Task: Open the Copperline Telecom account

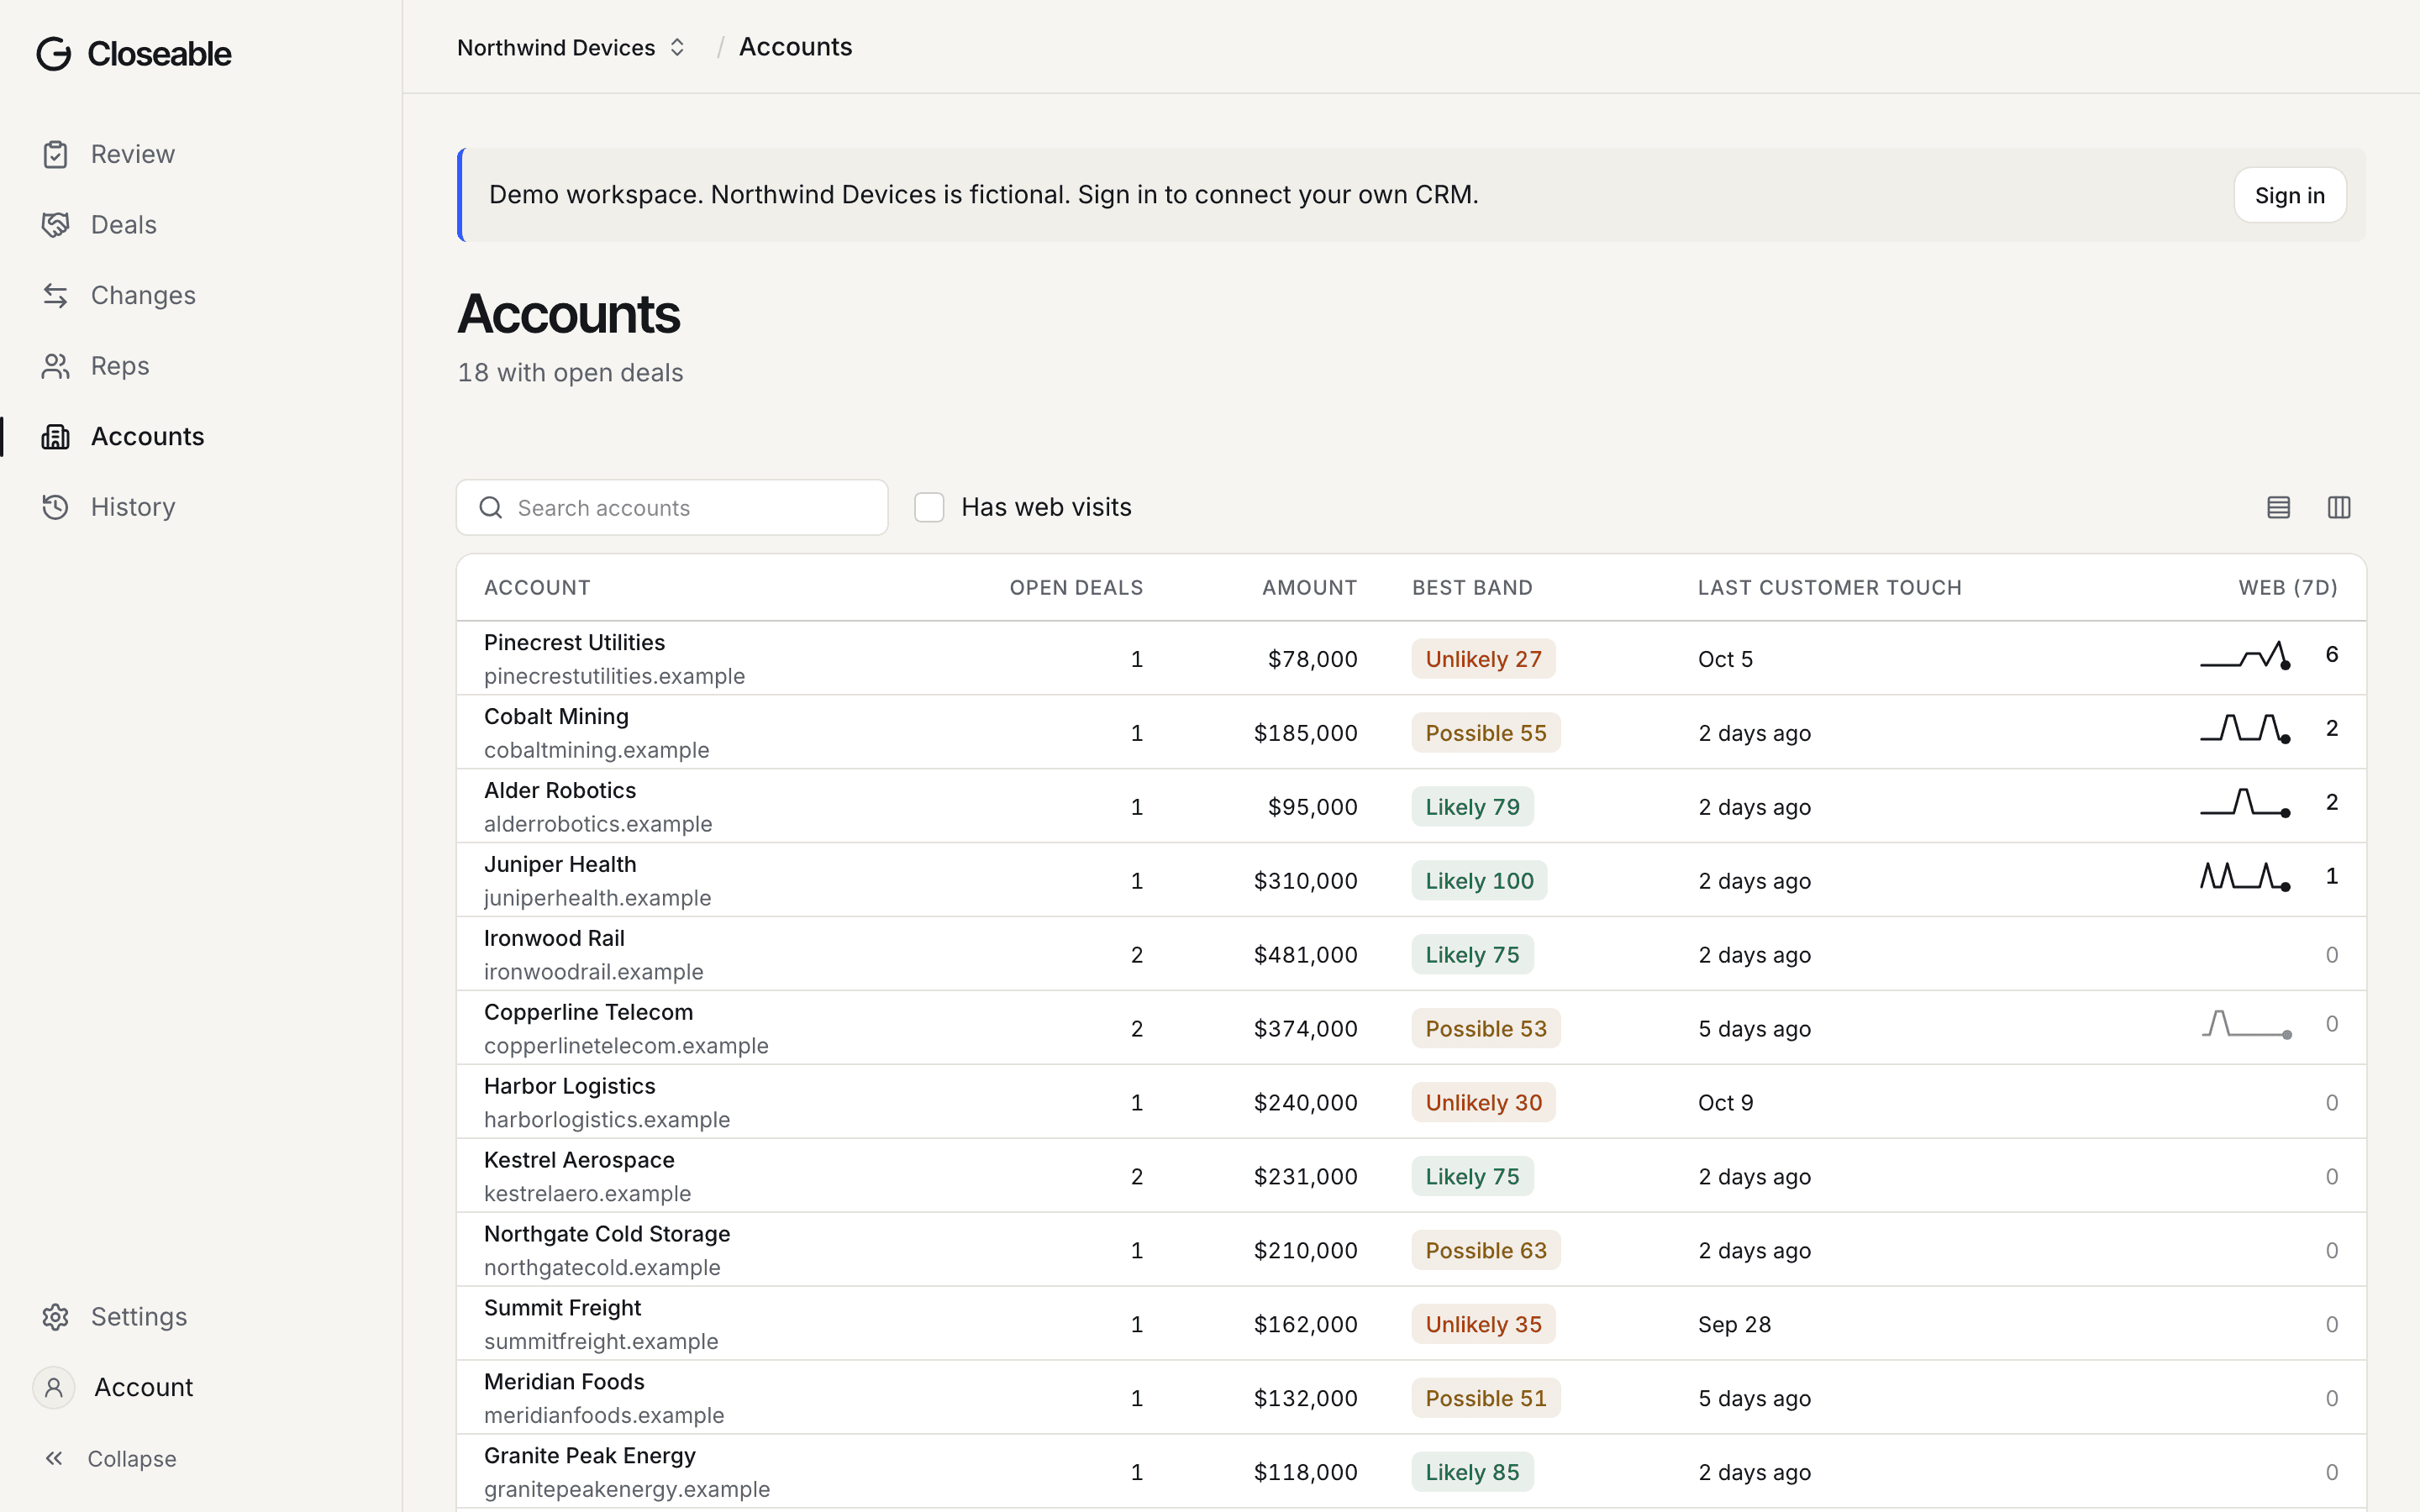Action: pos(588,1013)
